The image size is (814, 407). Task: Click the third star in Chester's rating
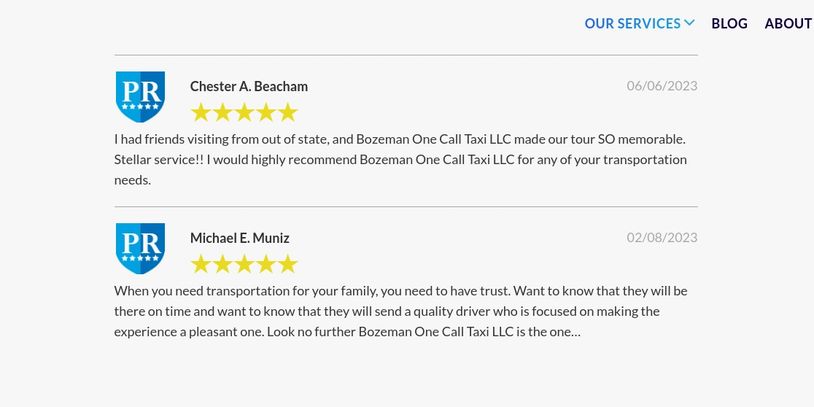pos(244,112)
